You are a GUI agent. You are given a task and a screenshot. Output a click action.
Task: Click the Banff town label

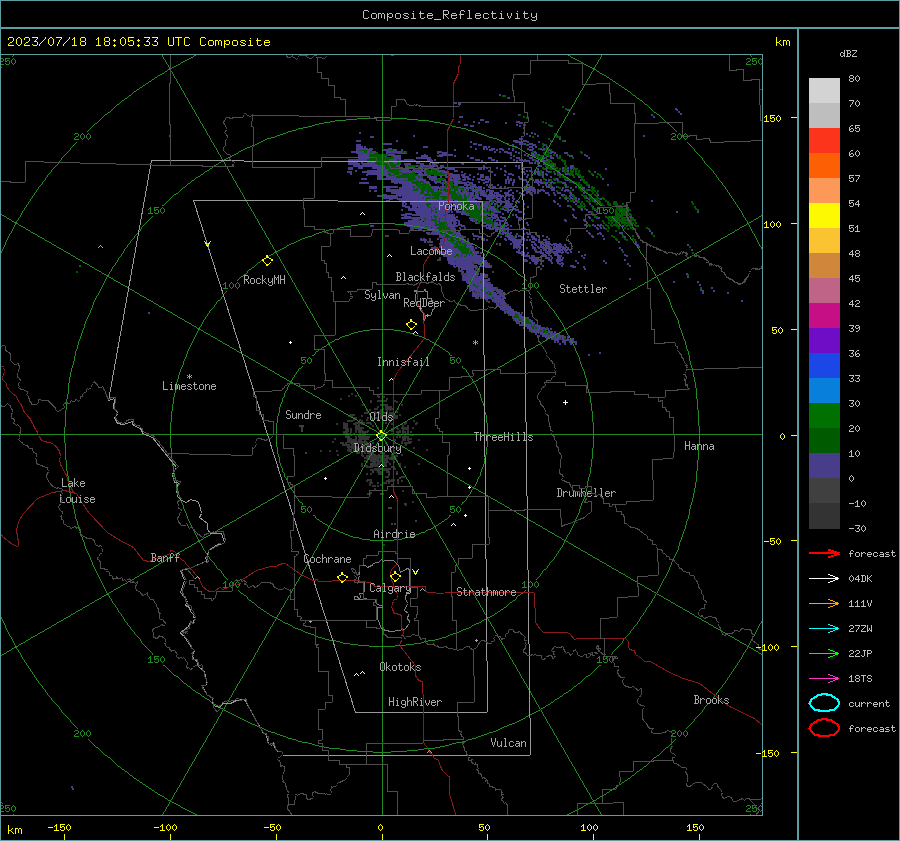(x=165, y=557)
